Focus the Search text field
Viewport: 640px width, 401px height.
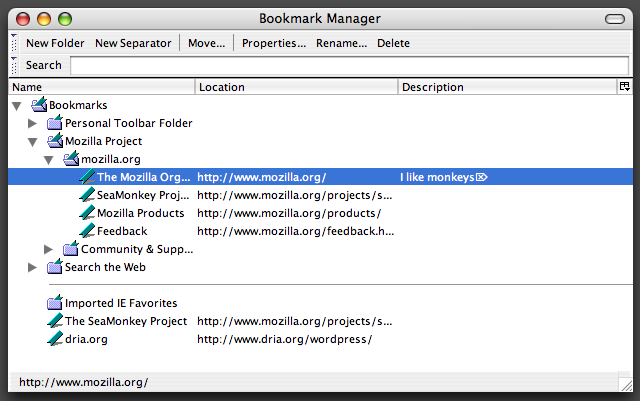pyautogui.click(x=349, y=66)
